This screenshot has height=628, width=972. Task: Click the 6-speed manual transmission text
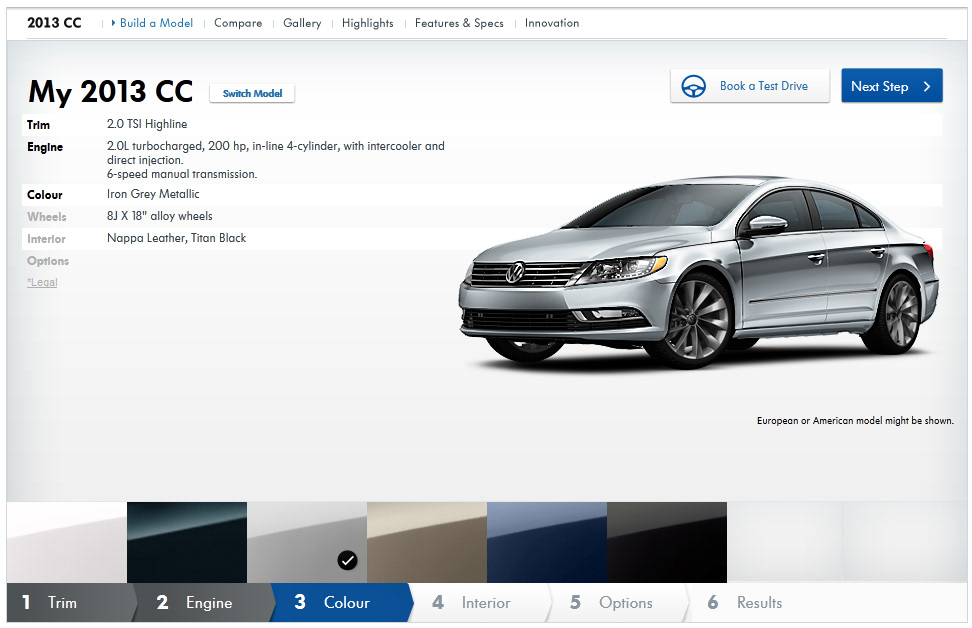[182, 174]
